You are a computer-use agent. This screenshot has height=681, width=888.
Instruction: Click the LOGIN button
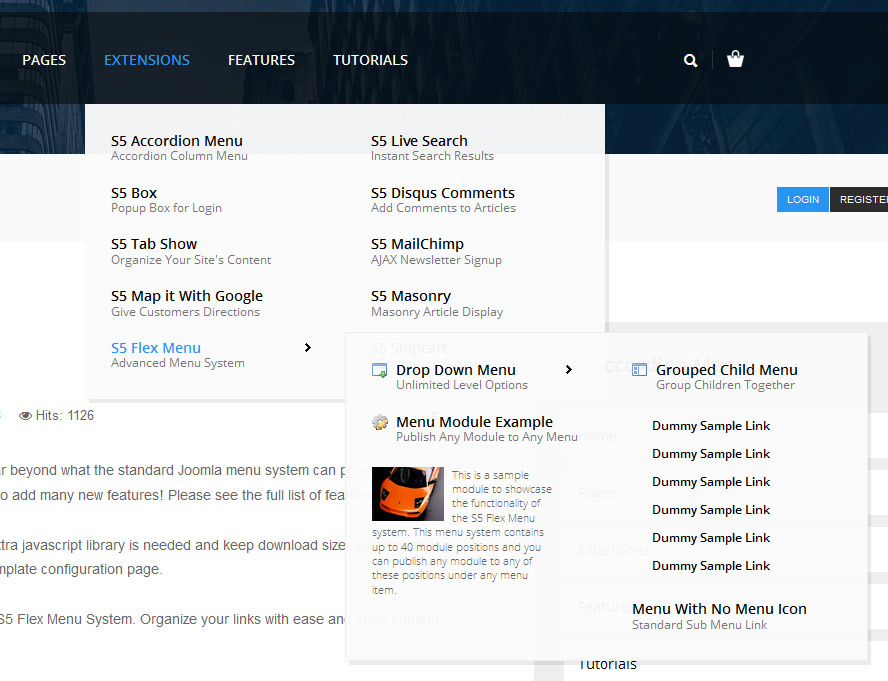pos(803,199)
